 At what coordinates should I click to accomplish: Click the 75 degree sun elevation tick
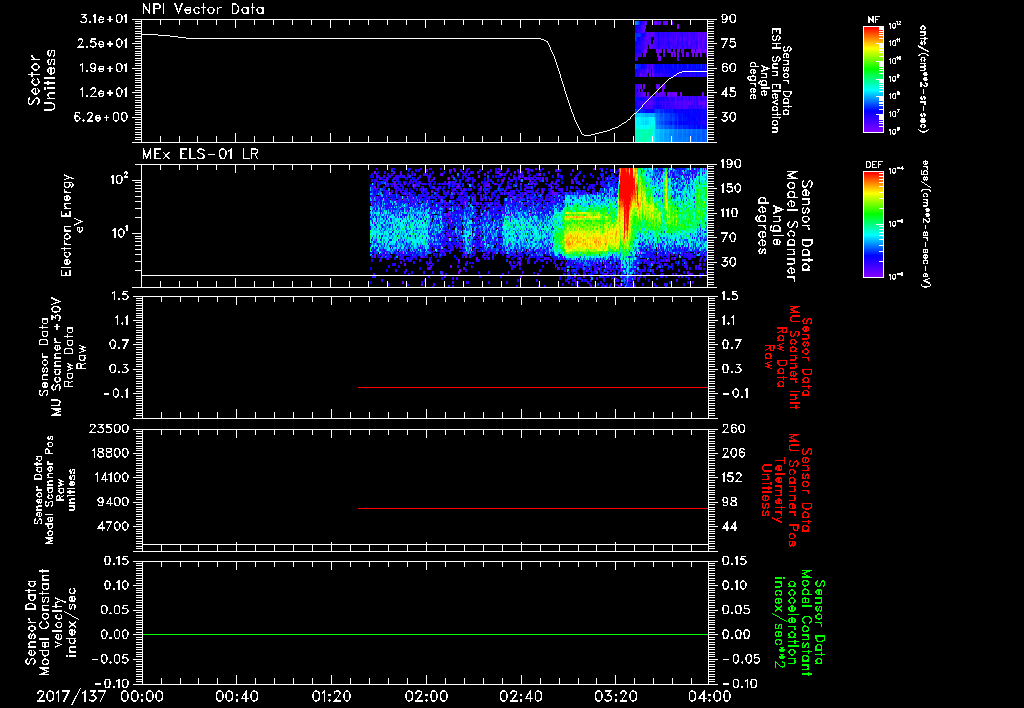(729, 43)
